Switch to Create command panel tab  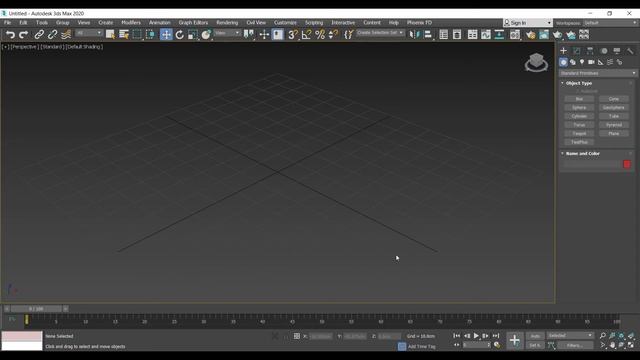click(x=564, y=51)
